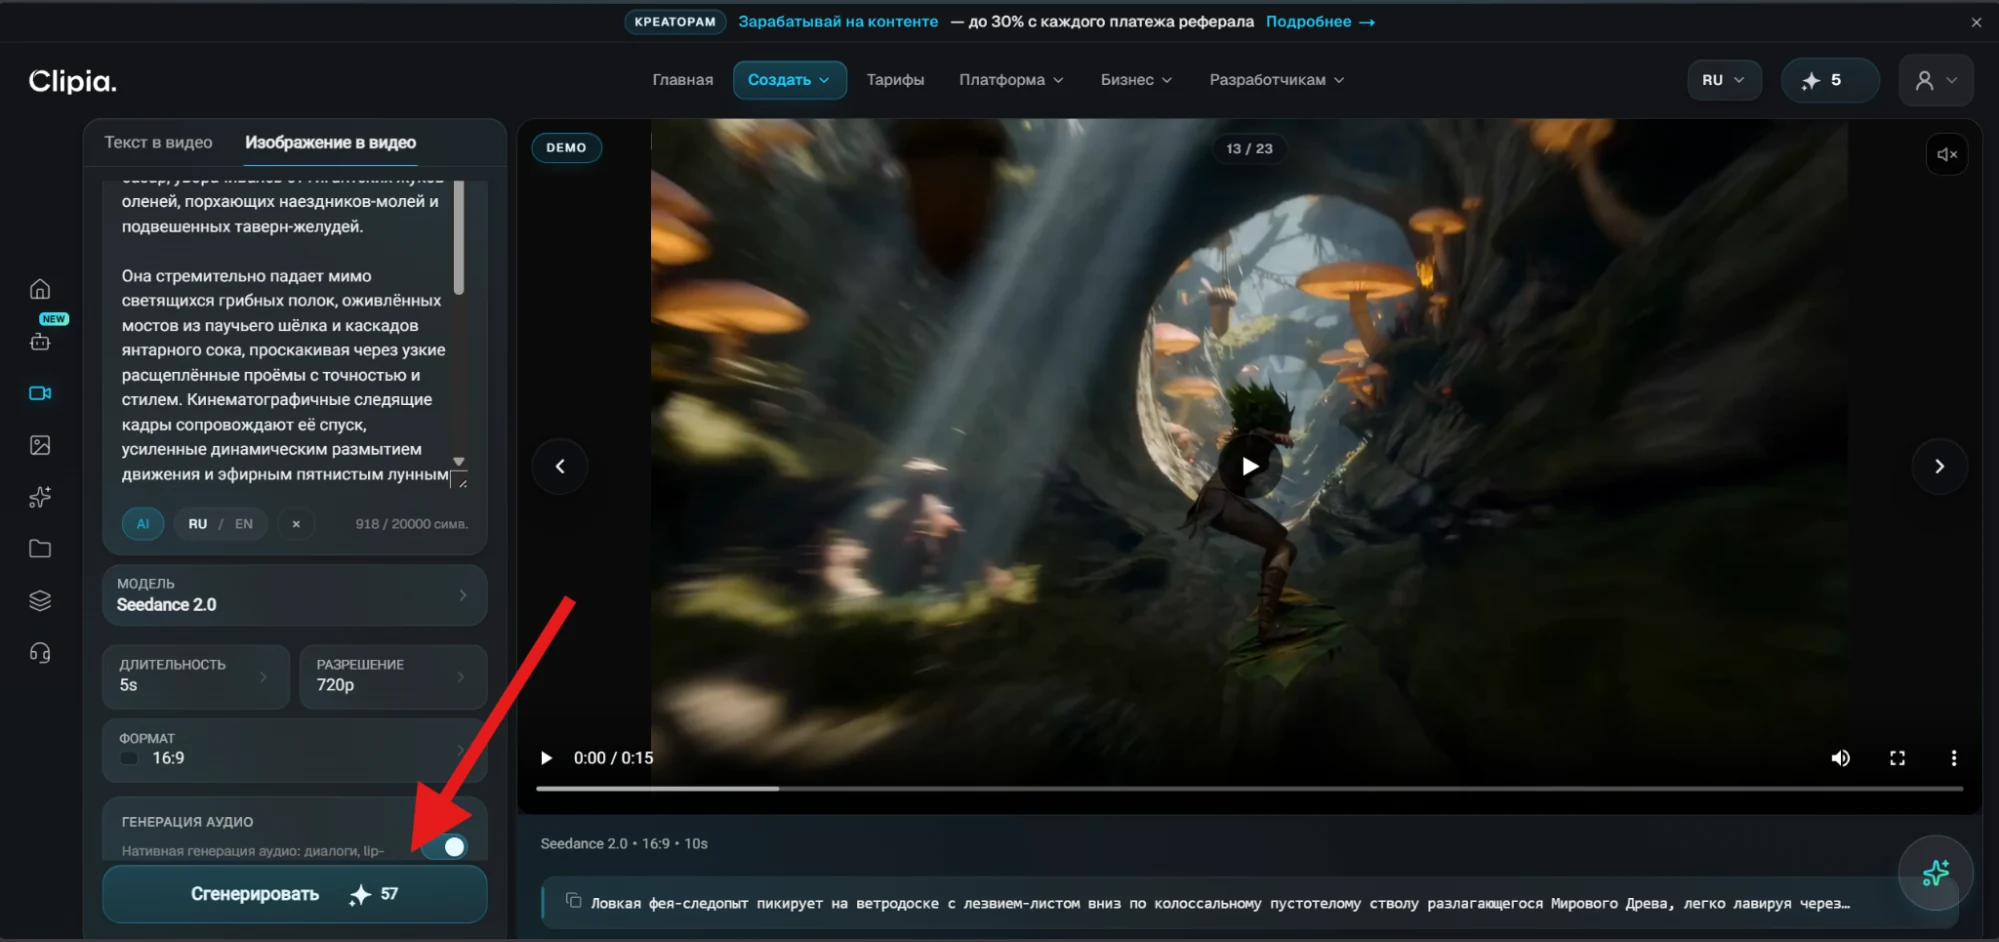Open the Тарифы menu item
1999x942 pixels.
[x=895, y=80]
